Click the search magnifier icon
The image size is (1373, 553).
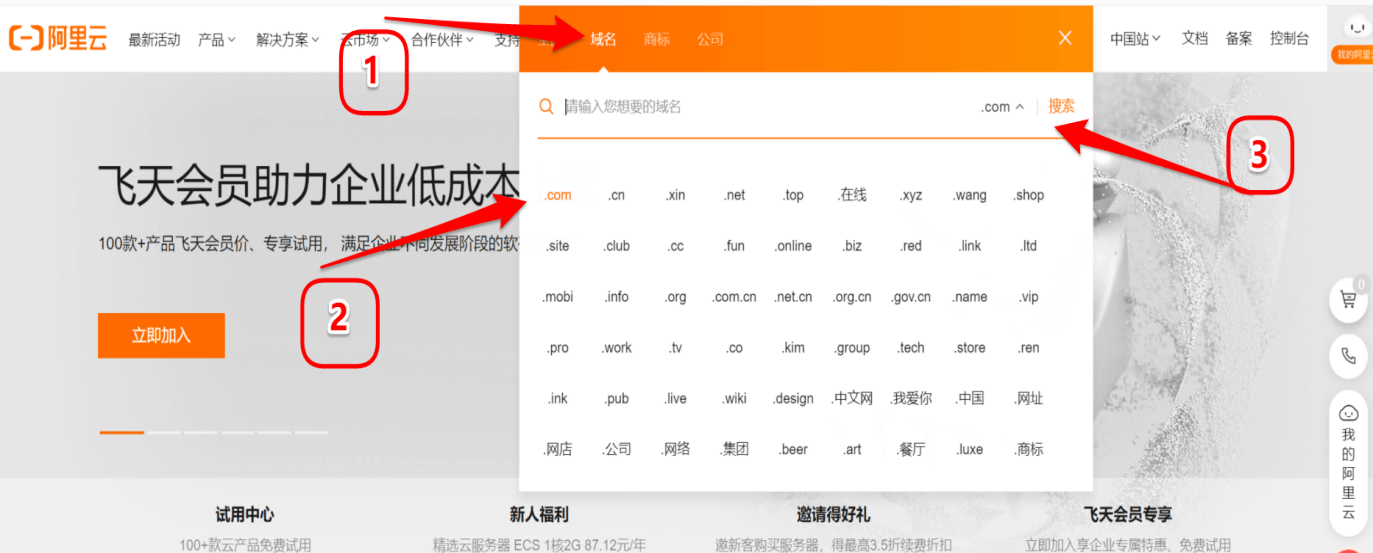[546, 107]
